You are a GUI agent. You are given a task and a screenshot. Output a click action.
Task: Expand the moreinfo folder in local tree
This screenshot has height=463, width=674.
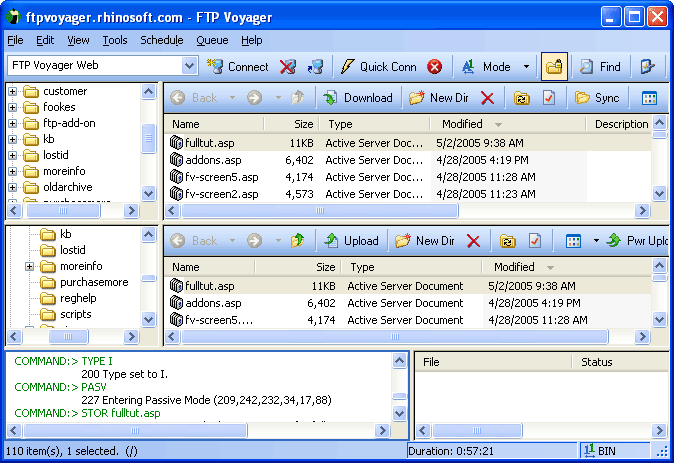point(30,267)
